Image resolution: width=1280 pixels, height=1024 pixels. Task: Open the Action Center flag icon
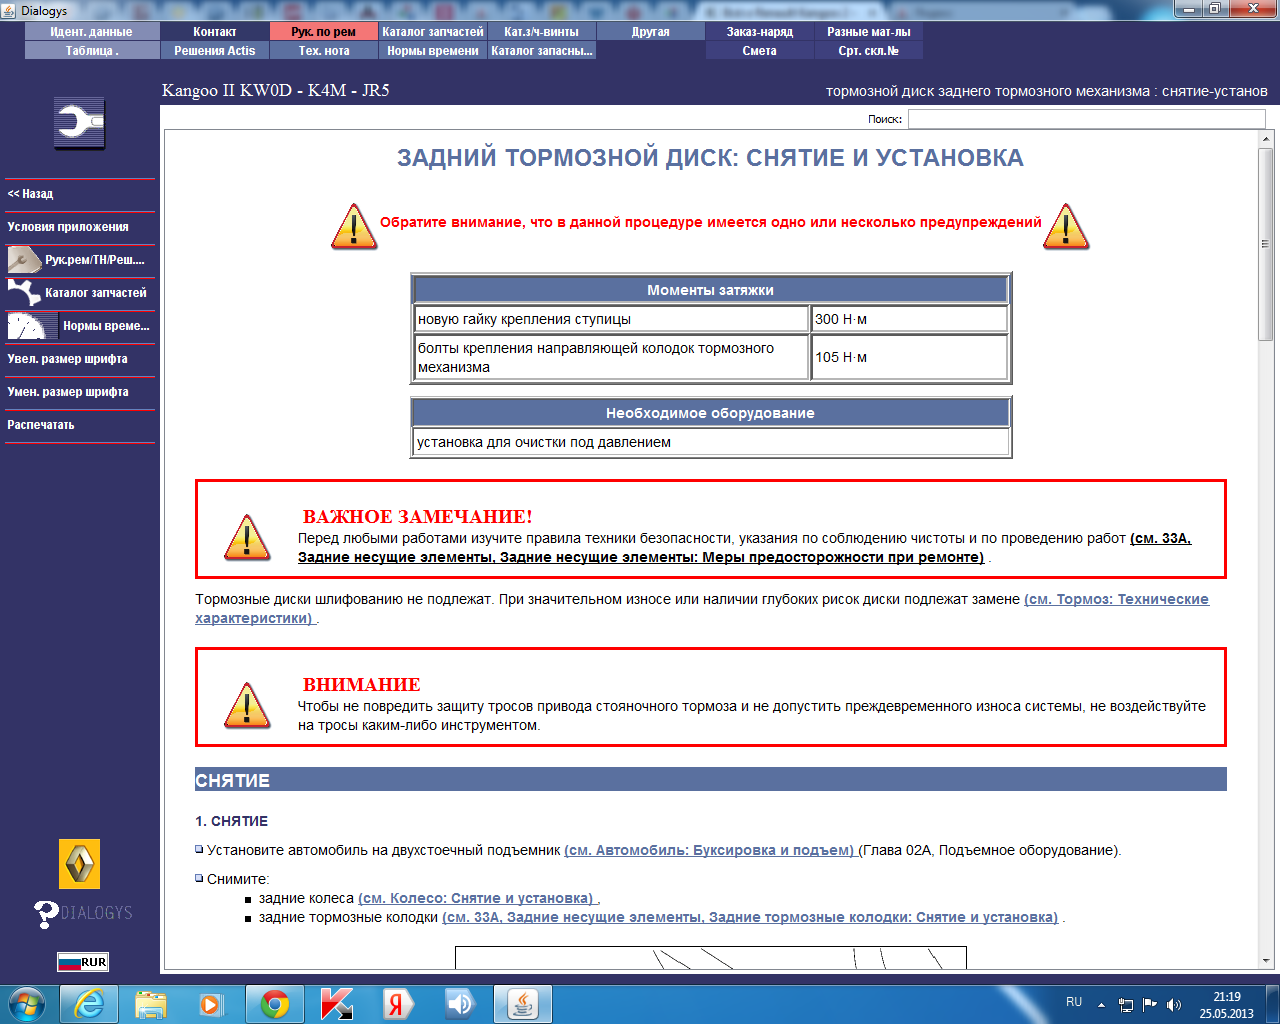tap(1150, 1004)
